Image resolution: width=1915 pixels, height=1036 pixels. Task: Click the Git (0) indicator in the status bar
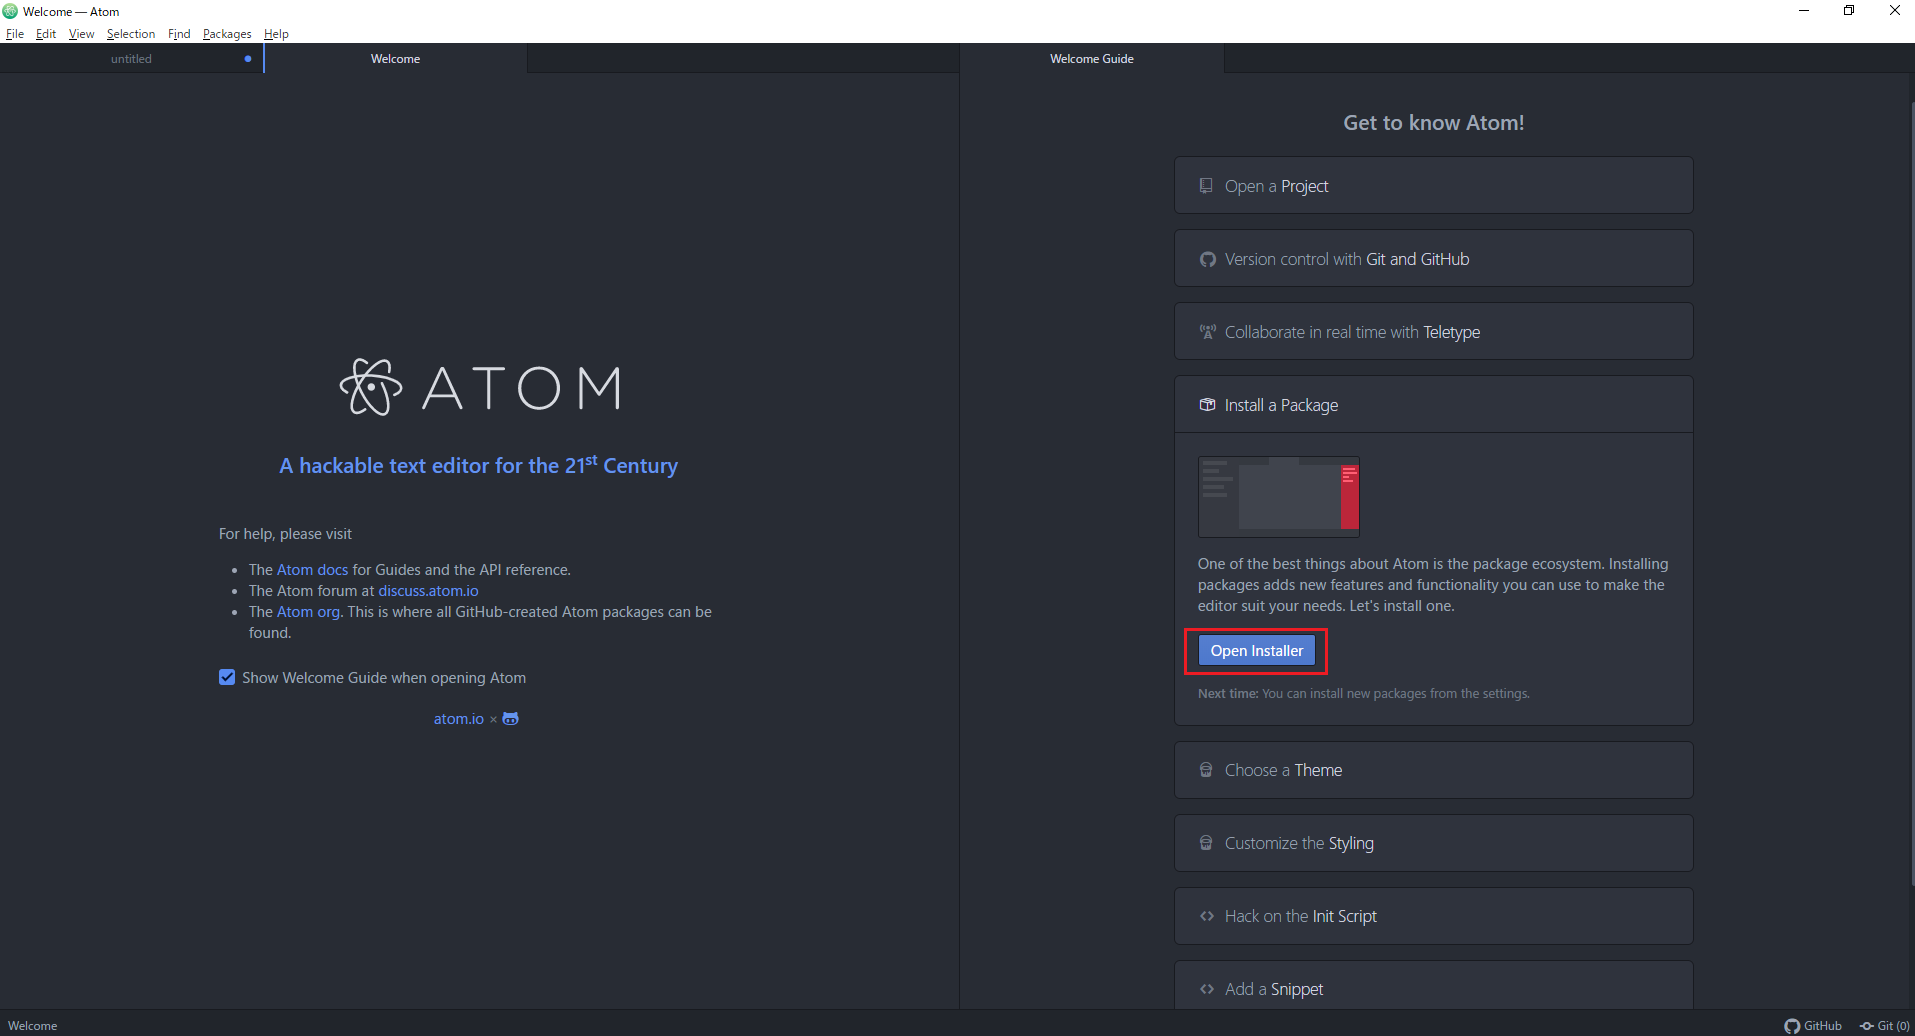(x=1885, y=1025)
